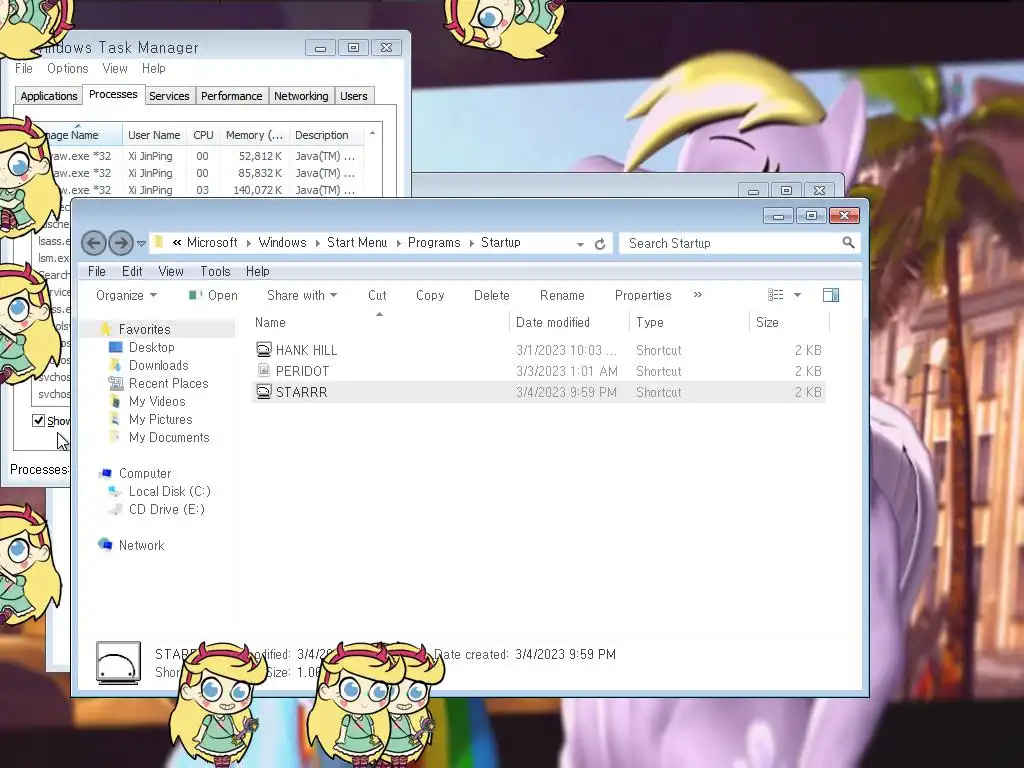Select the PERIDOT shortcut icon
This screenshot has width=1024, height=768.
click(263, 370)
